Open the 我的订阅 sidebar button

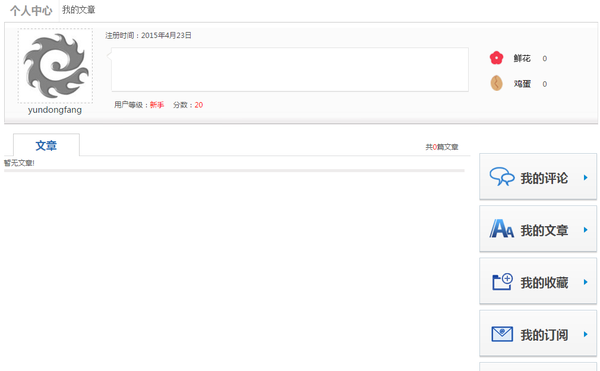[538, 334]
